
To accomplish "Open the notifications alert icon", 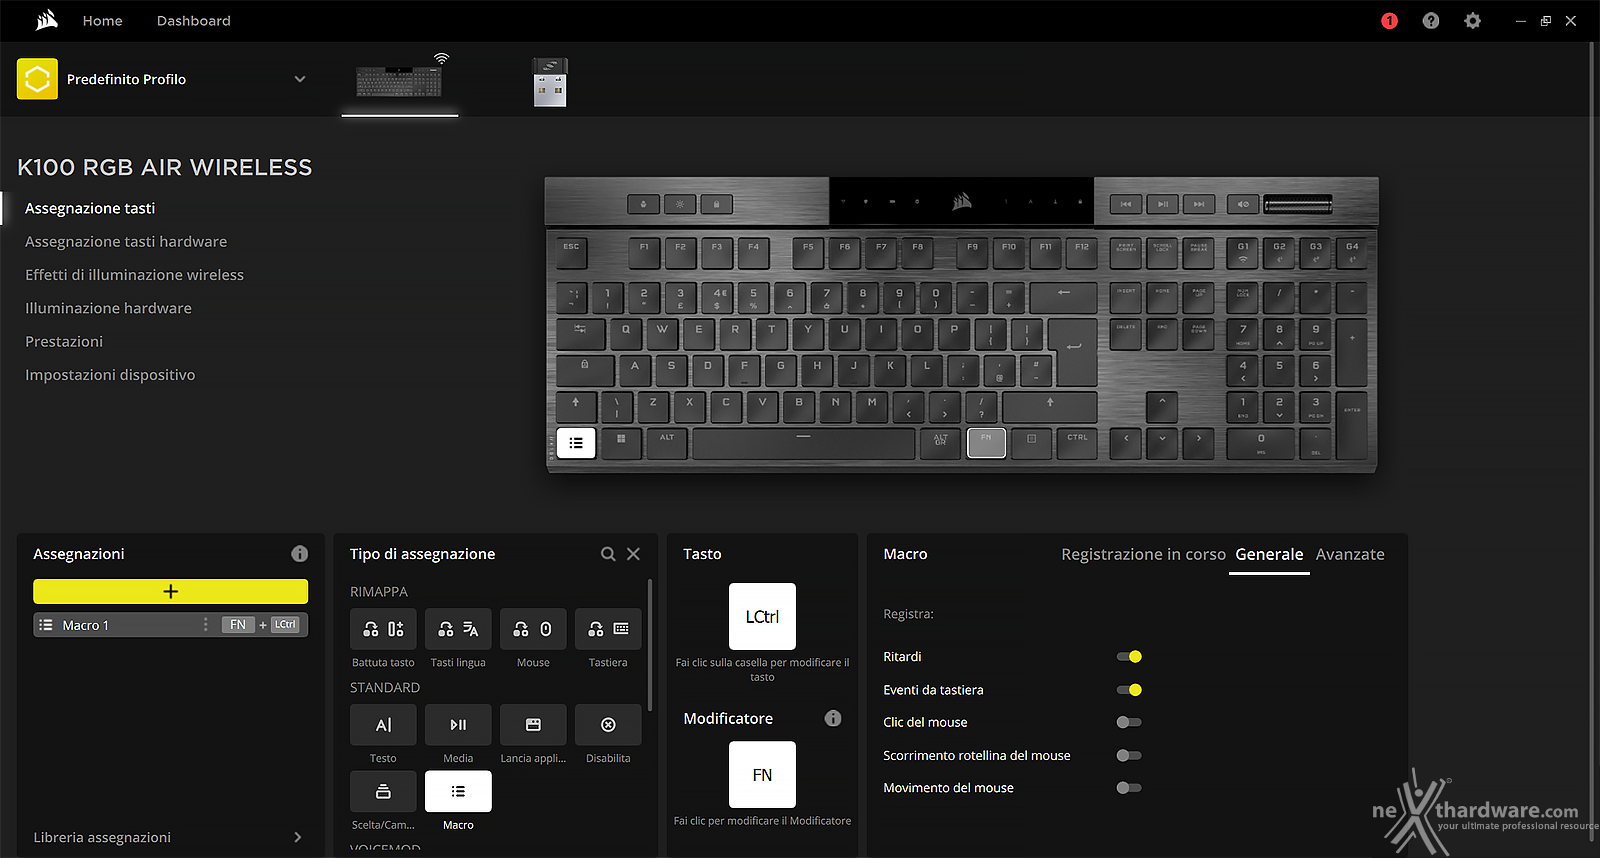I will [1389, 21].
